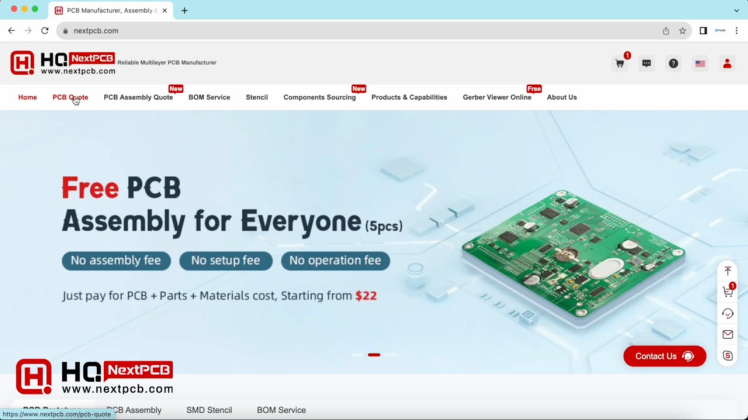Expand tab search chevron at top right

tap(737, 10)
